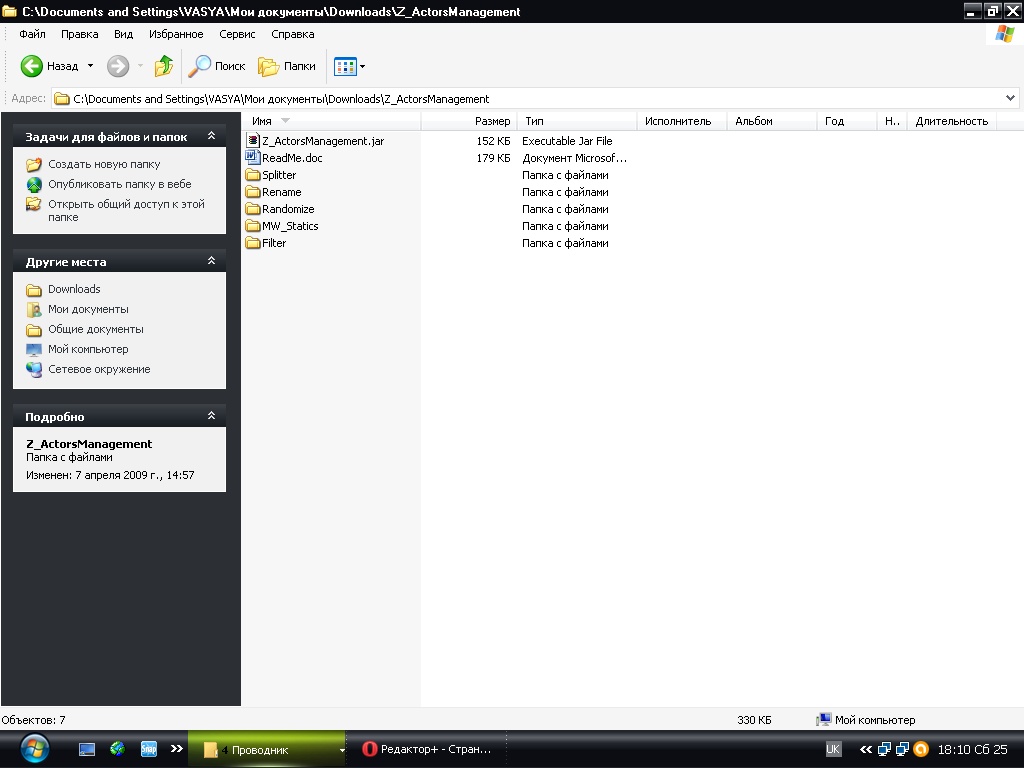Viewport: 1024px width, 768px height.
Task: Open the Файл menu
Action: pos(33,34)
